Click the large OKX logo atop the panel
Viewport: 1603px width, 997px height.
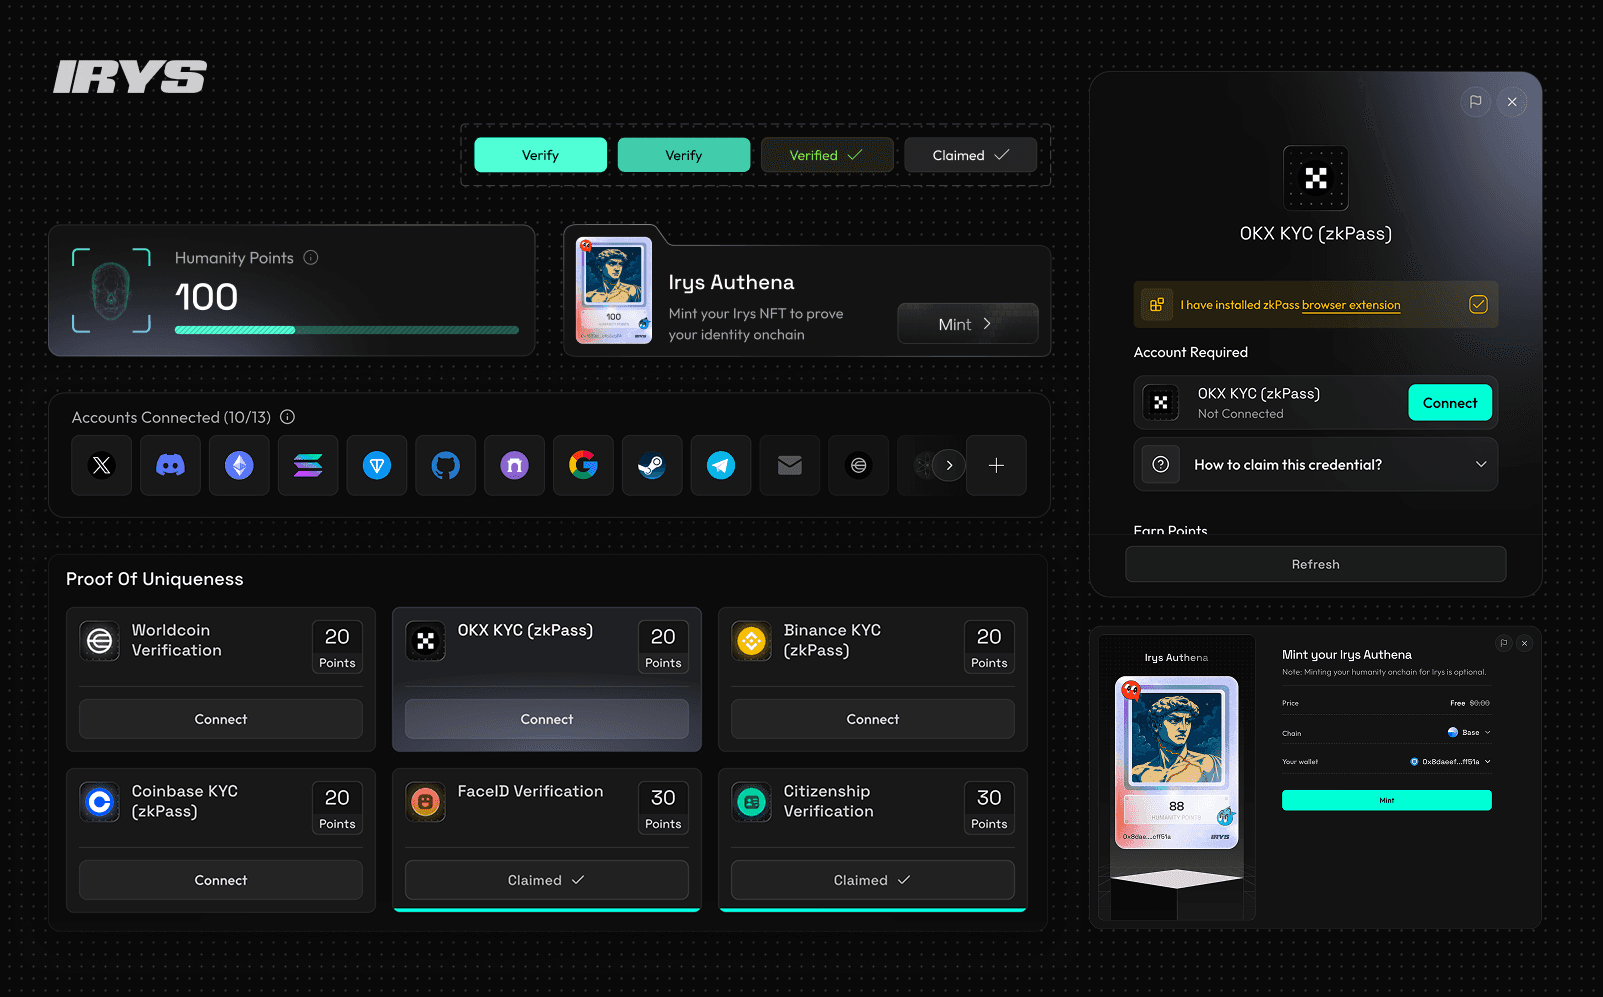[x=1316, y=178]
